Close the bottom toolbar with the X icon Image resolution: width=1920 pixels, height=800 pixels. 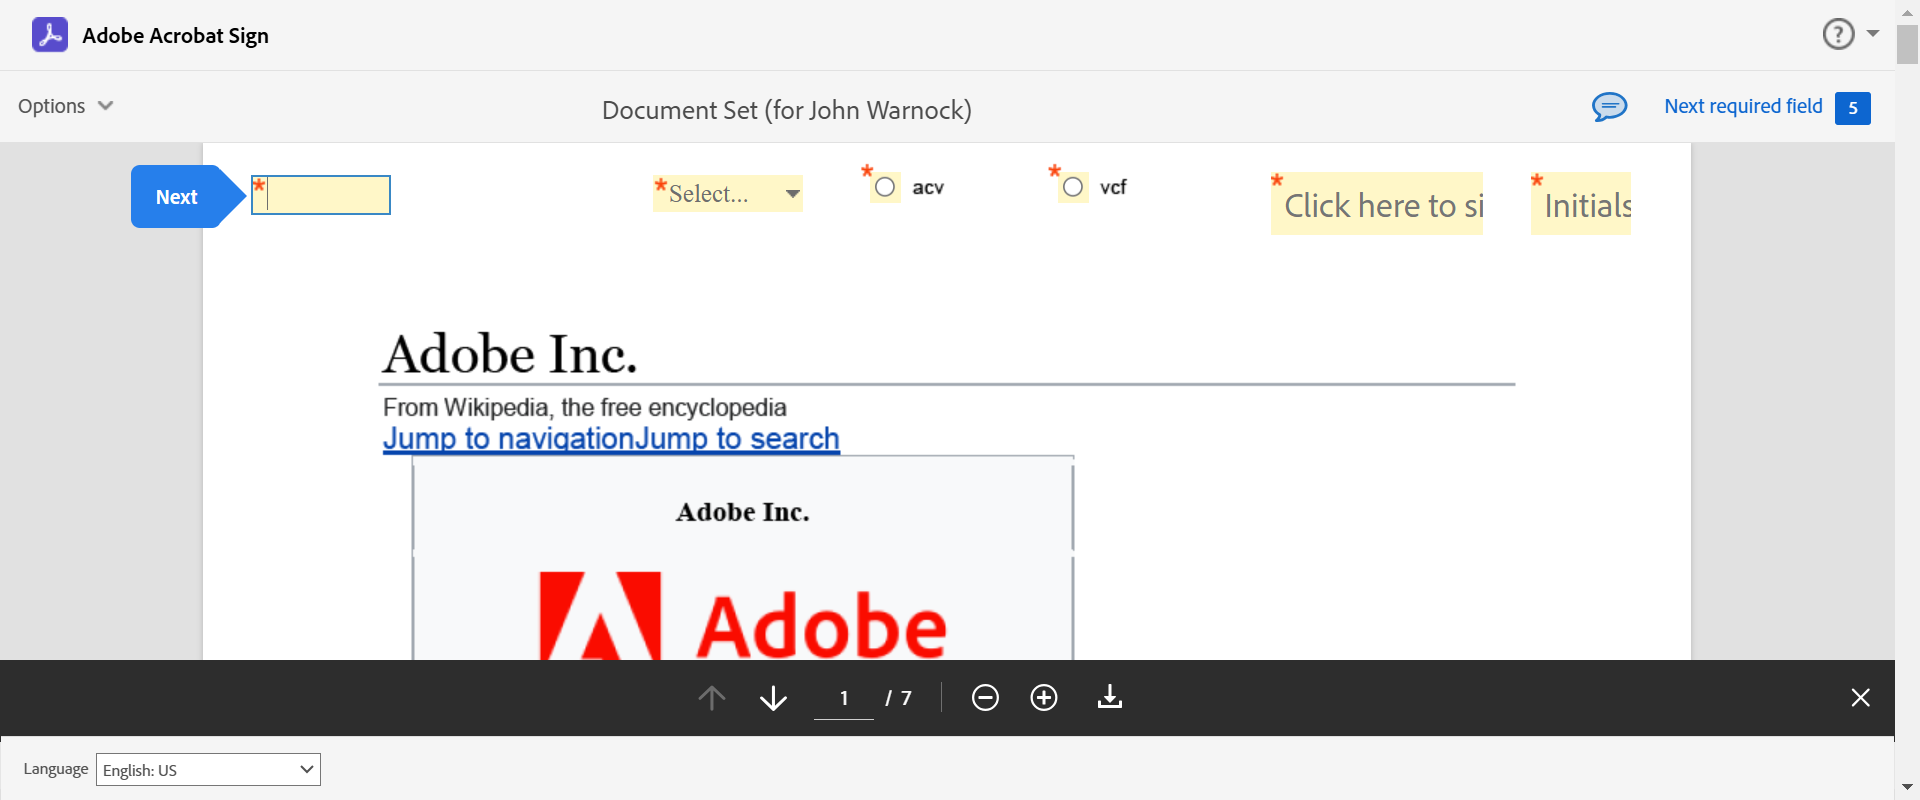pos(1860,697)
